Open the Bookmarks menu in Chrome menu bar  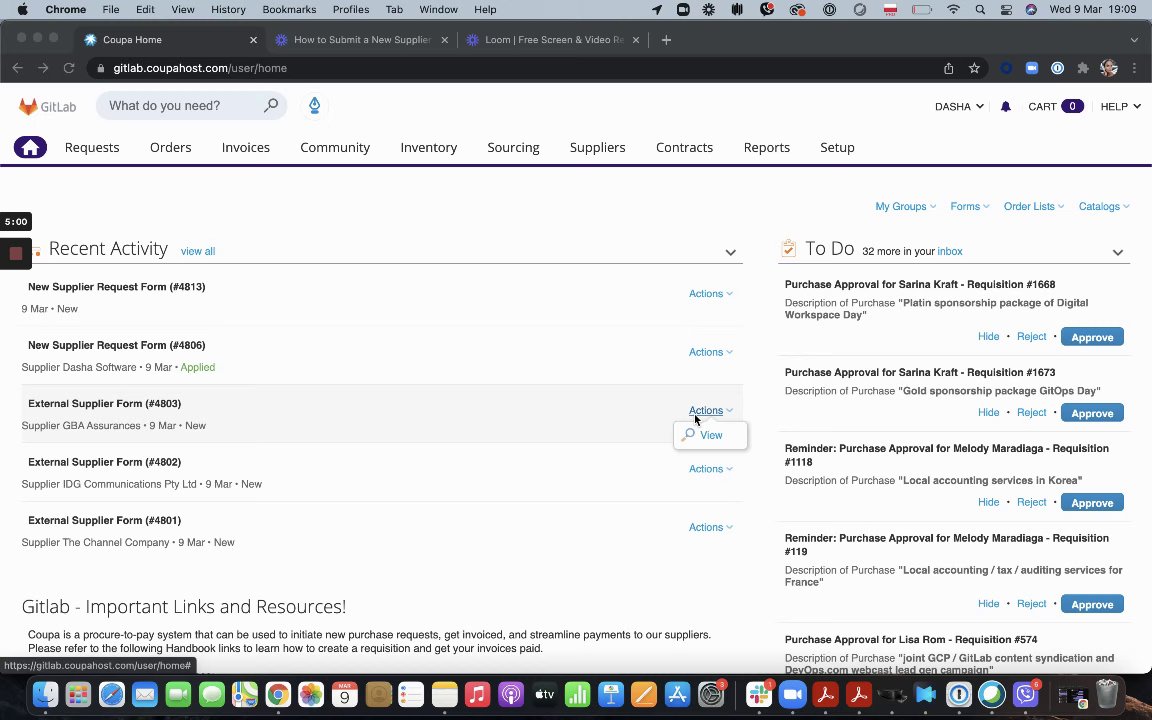pyautogui.click(x=289, y=10)
